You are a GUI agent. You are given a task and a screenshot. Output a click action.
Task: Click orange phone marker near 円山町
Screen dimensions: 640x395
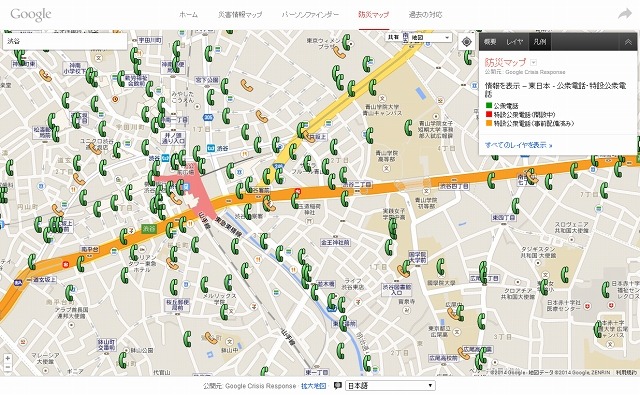pyautogui.click(x=58, y=210)
